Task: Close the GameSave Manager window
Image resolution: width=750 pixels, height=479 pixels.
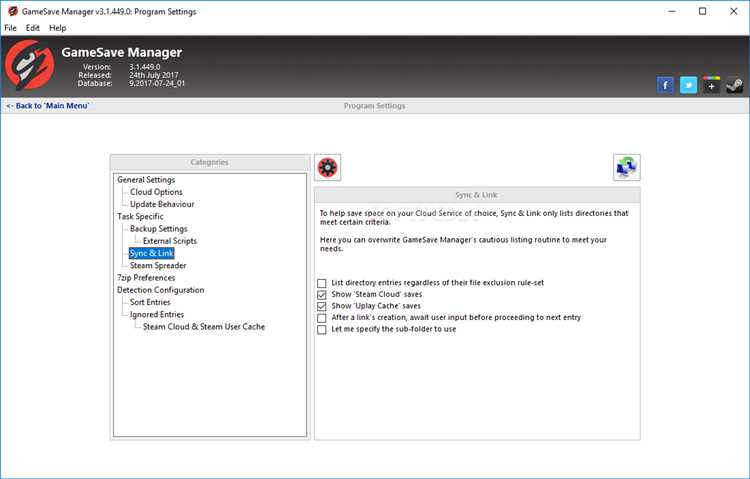Action: (733, 11)
